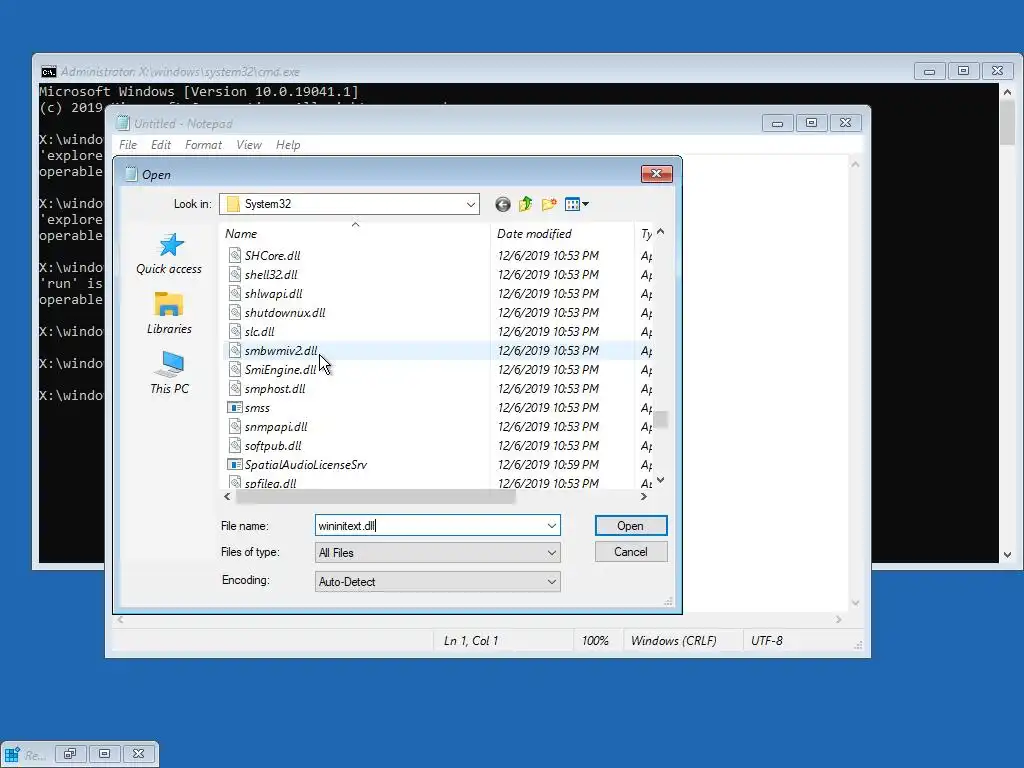Viewport: 1024px width, 768px height.
Task: Click the SHCore.dll file icon
Action: pyautogui.click(x=234, y=255)
